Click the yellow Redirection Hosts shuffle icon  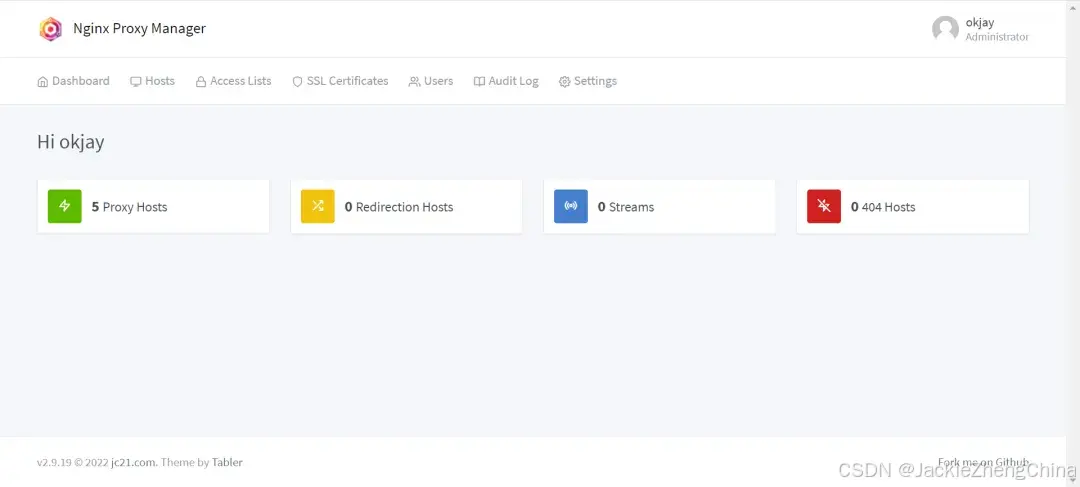(318, 206)
